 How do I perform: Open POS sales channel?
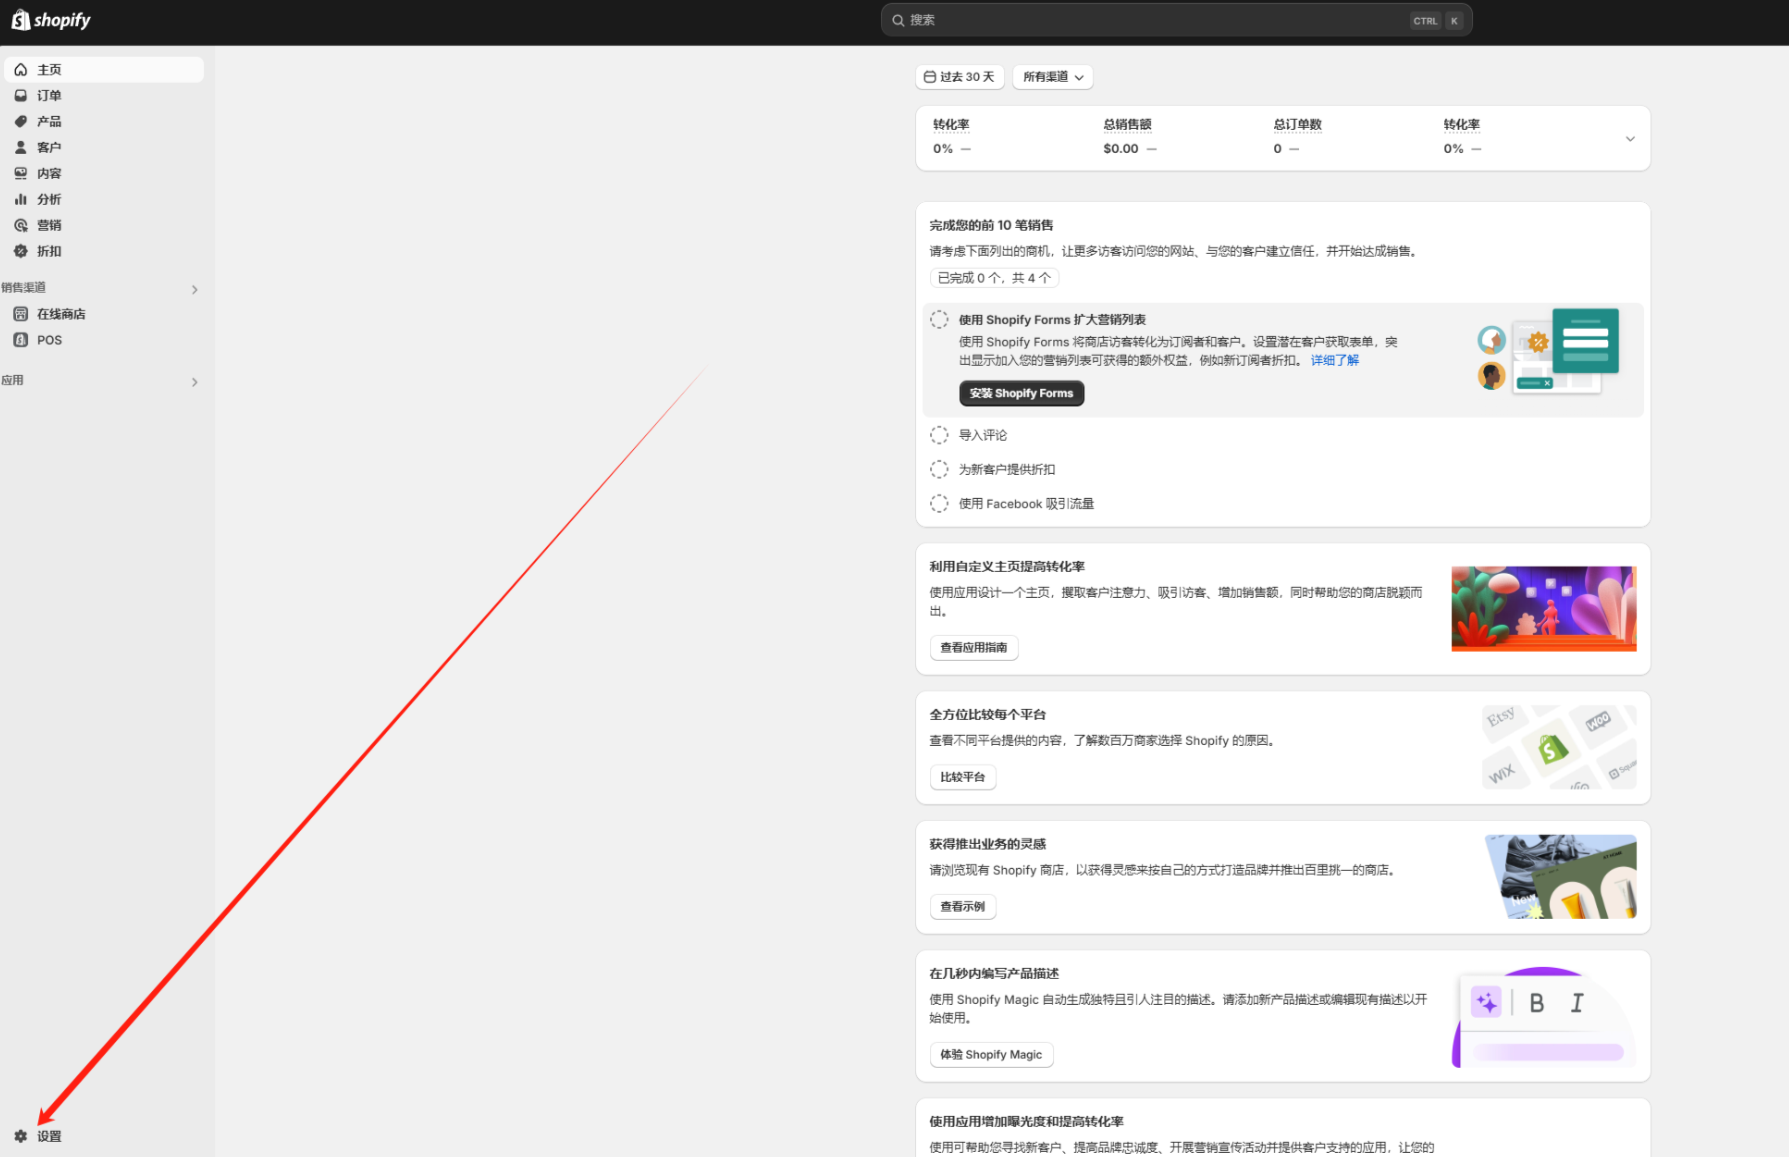[104, 340]
